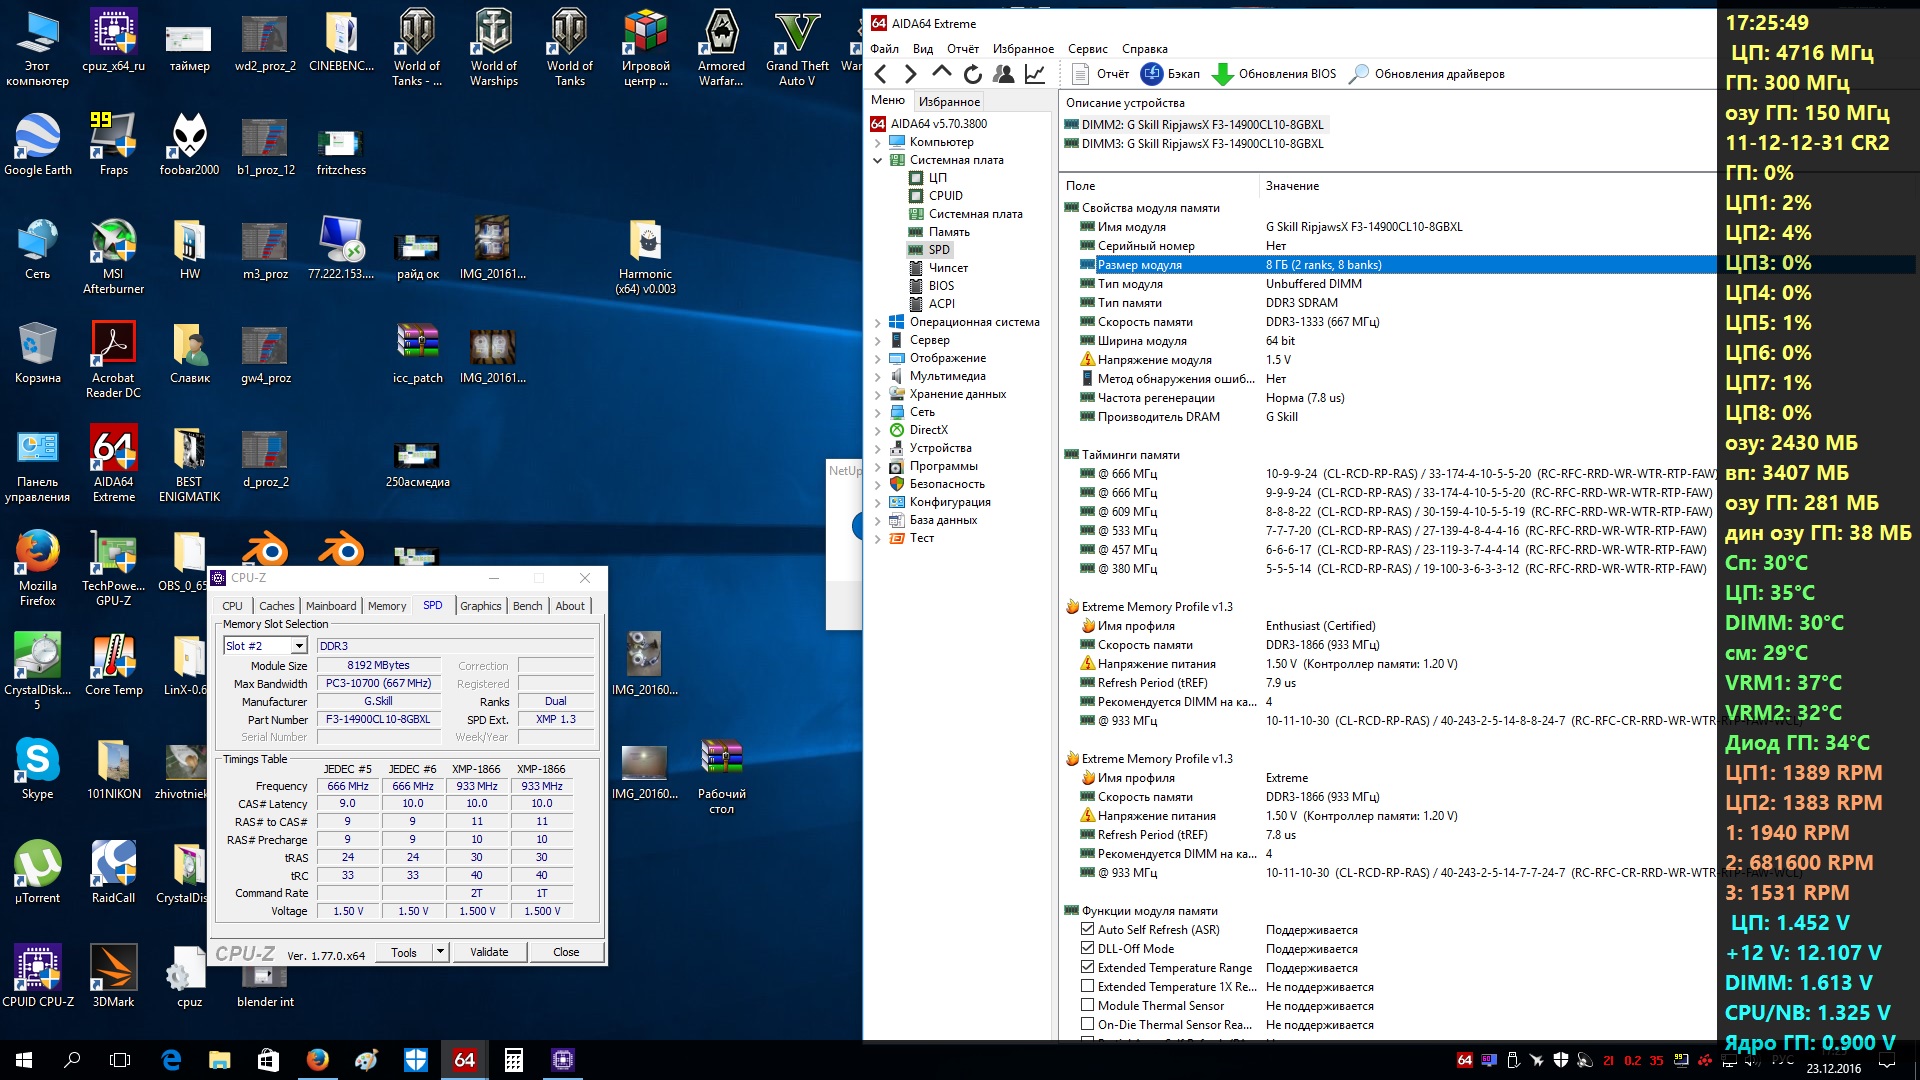Select DIMM3 G Skill RipjawsX device row
Image resolution: width=1920 pixels, height=1080 pixels.
coord(1201,144)
